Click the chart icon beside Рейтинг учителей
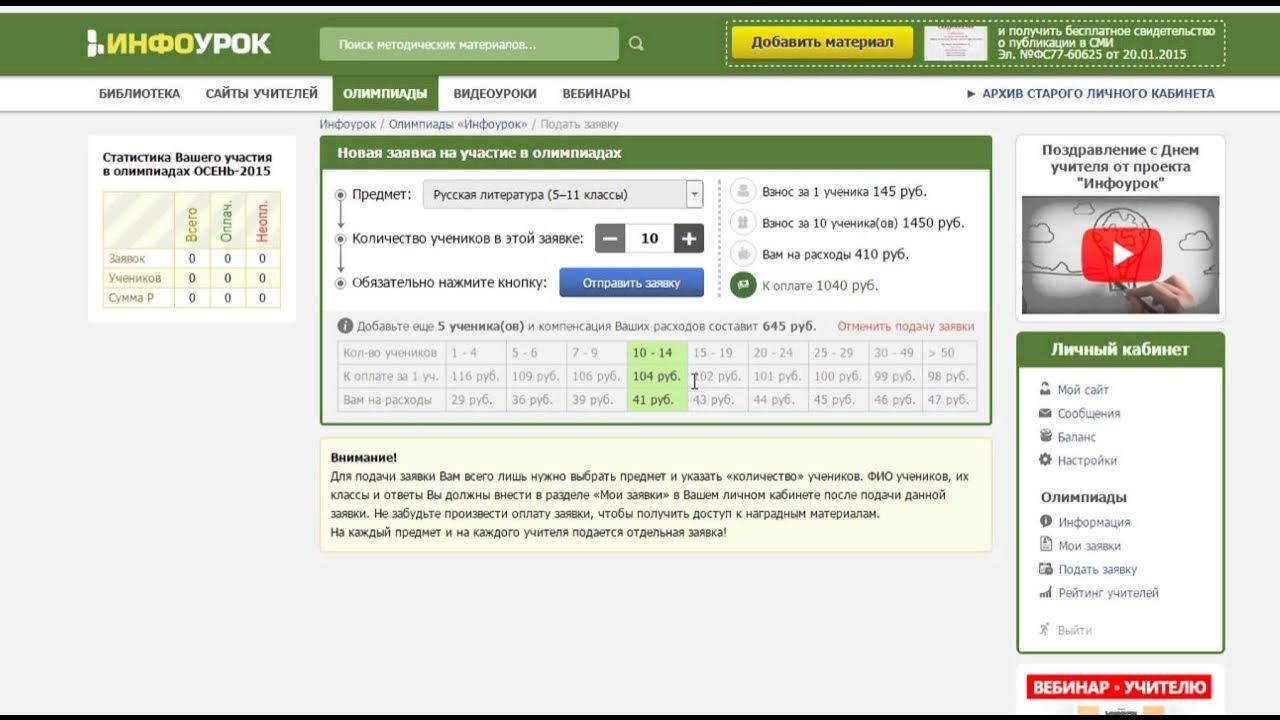 tap(1046, 593)
